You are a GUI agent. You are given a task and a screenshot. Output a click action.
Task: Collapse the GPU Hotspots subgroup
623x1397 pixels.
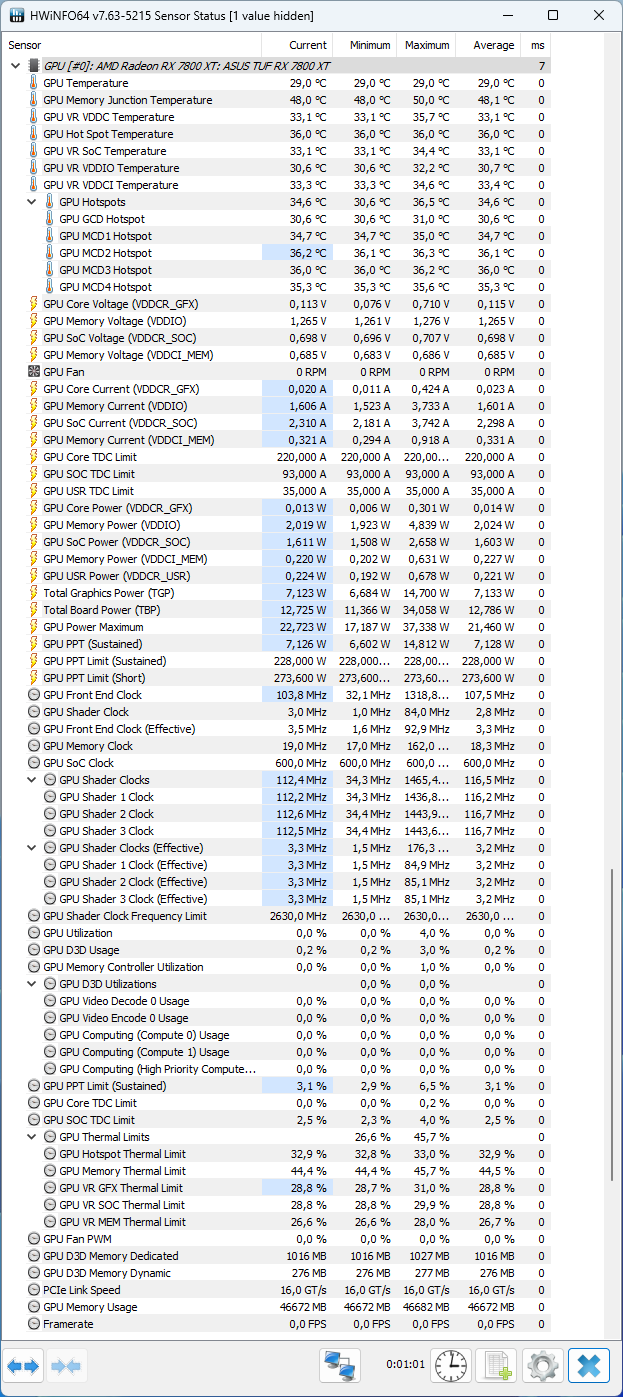[32, 202]
